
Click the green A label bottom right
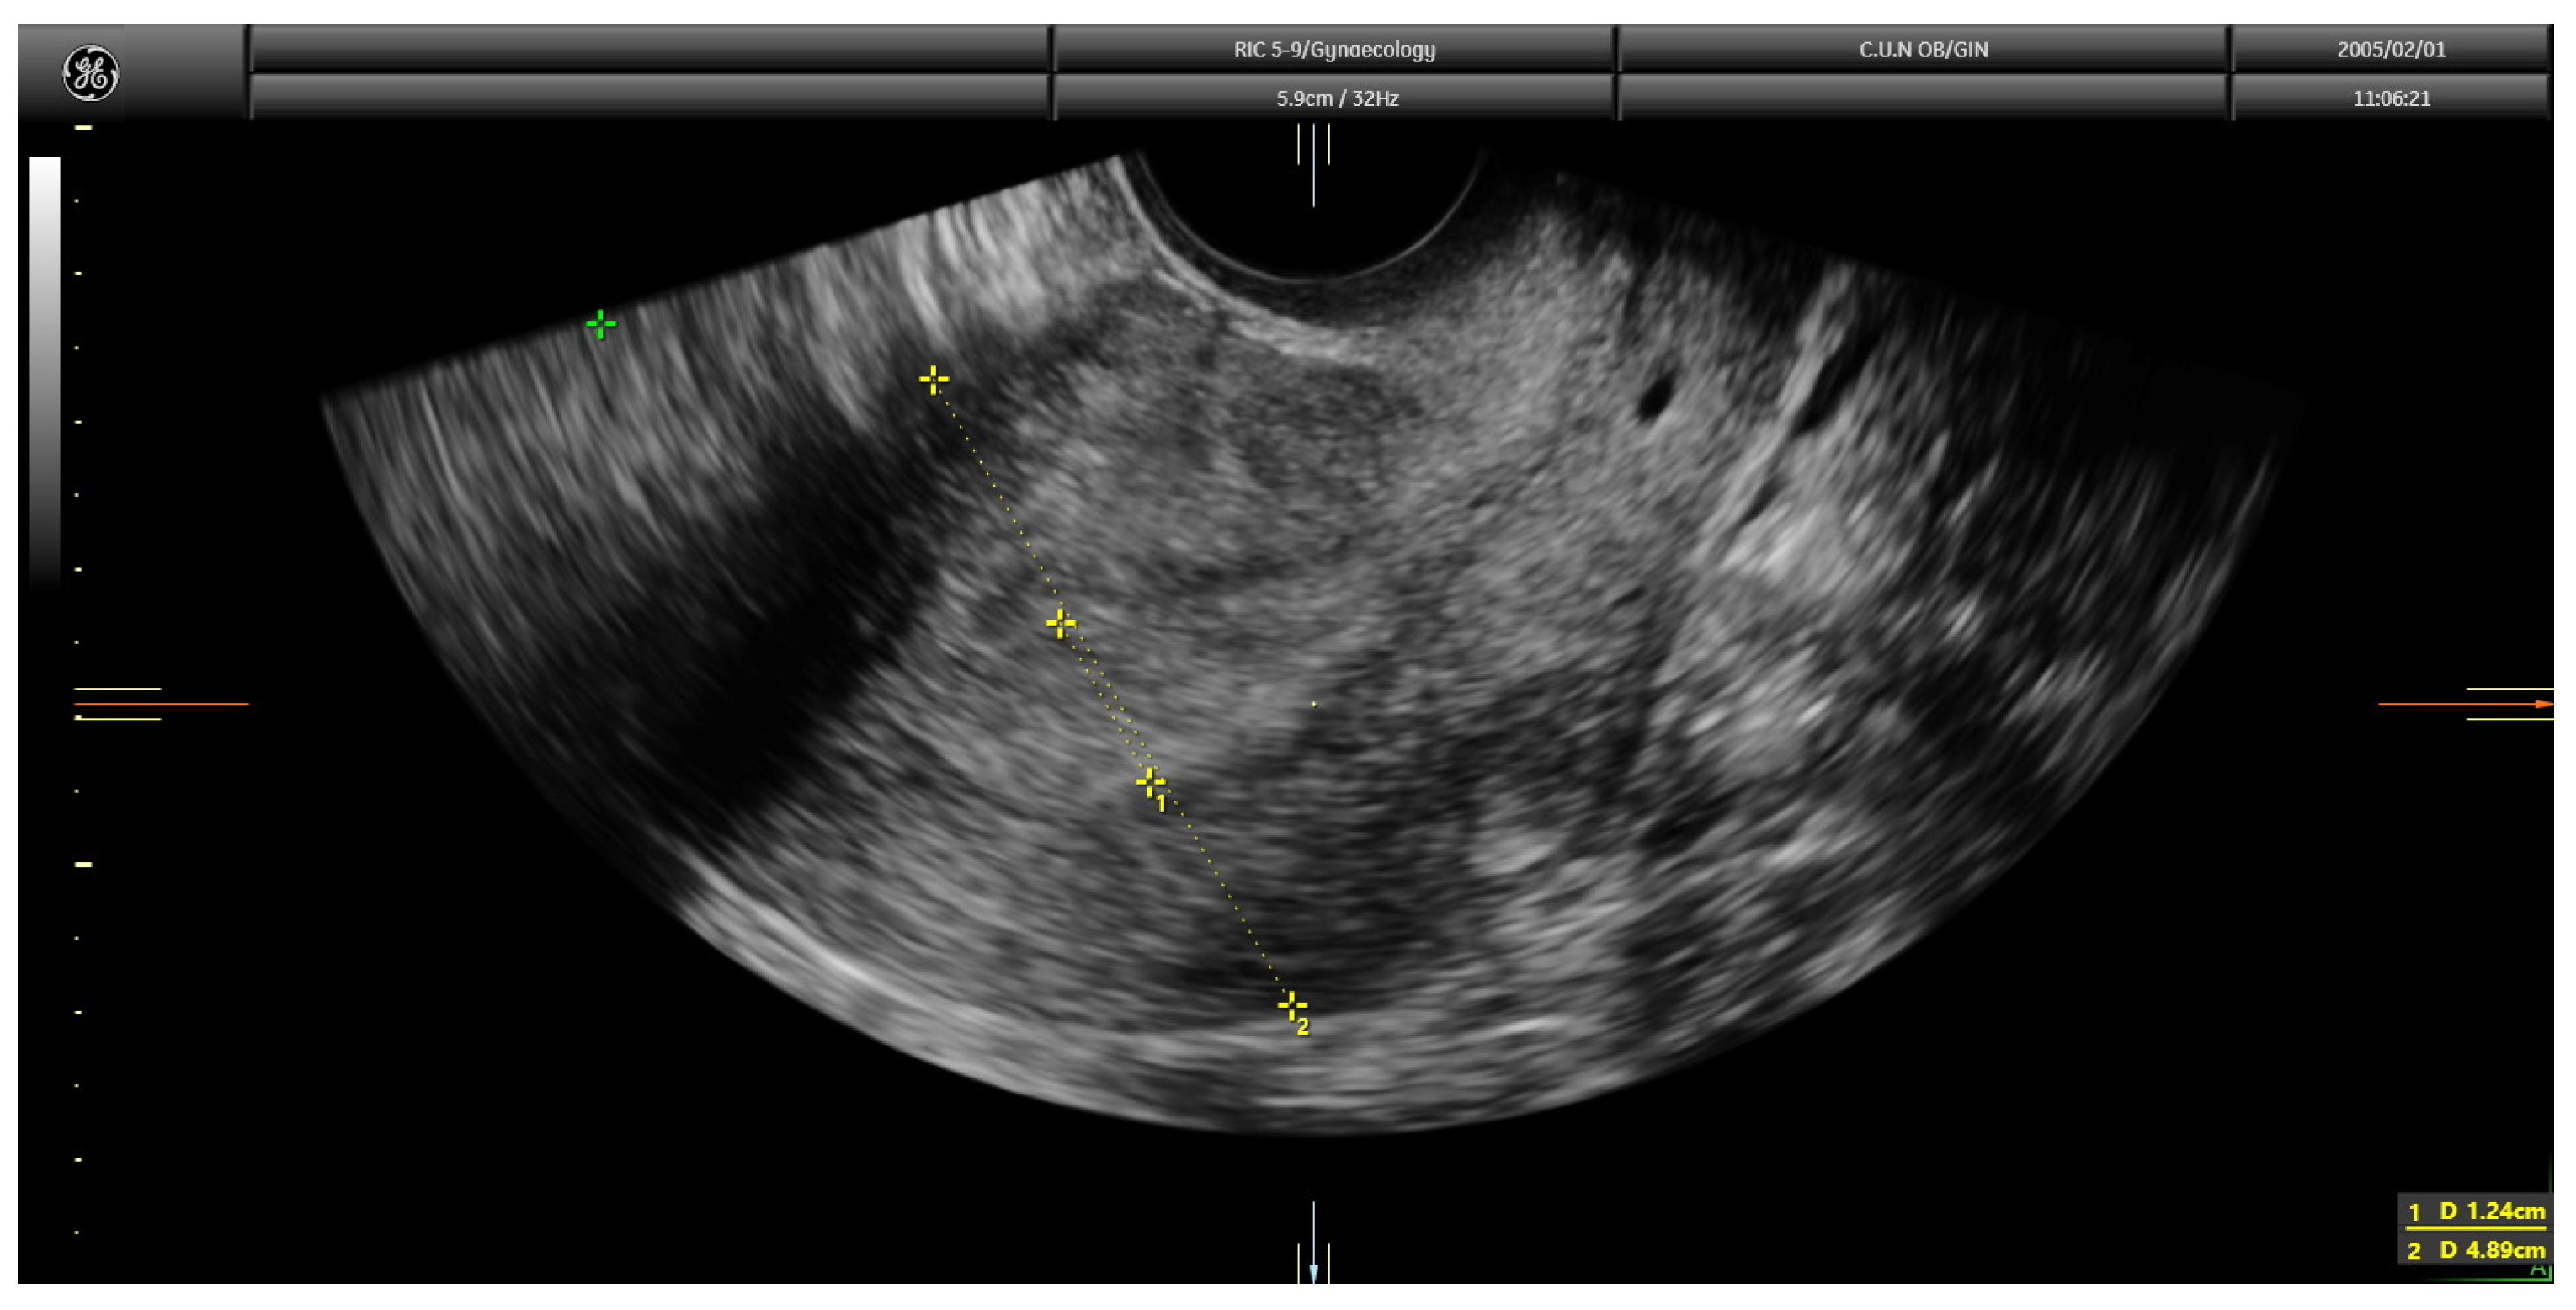coord(2538,1270)
